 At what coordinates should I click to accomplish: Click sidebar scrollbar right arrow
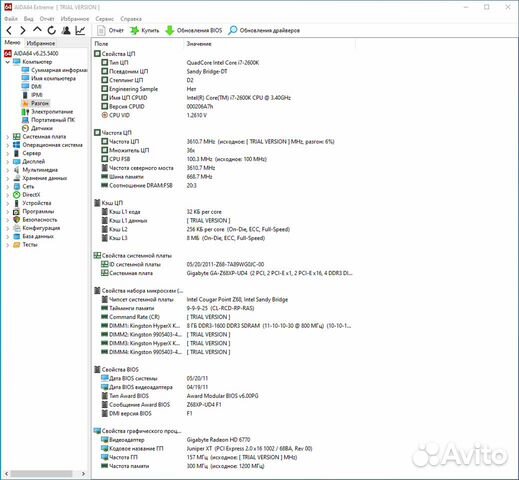coord(83,474)
